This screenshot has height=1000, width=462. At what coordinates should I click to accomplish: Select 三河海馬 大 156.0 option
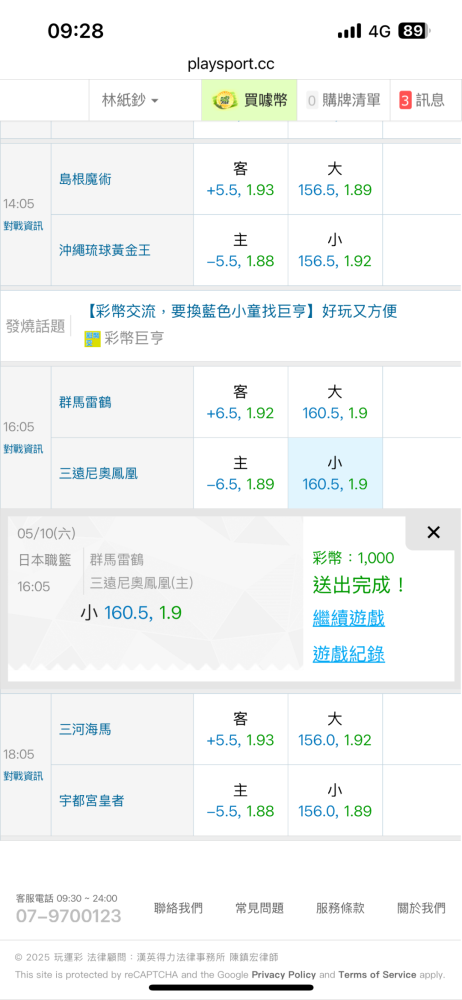(335, 730)
